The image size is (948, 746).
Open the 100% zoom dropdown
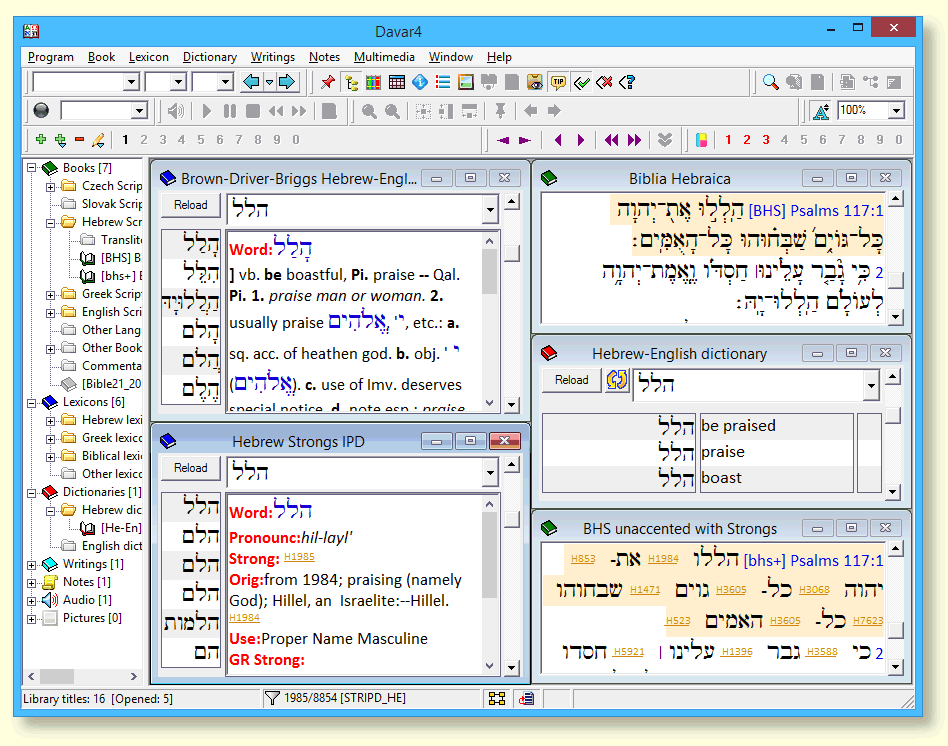point(897,111)
